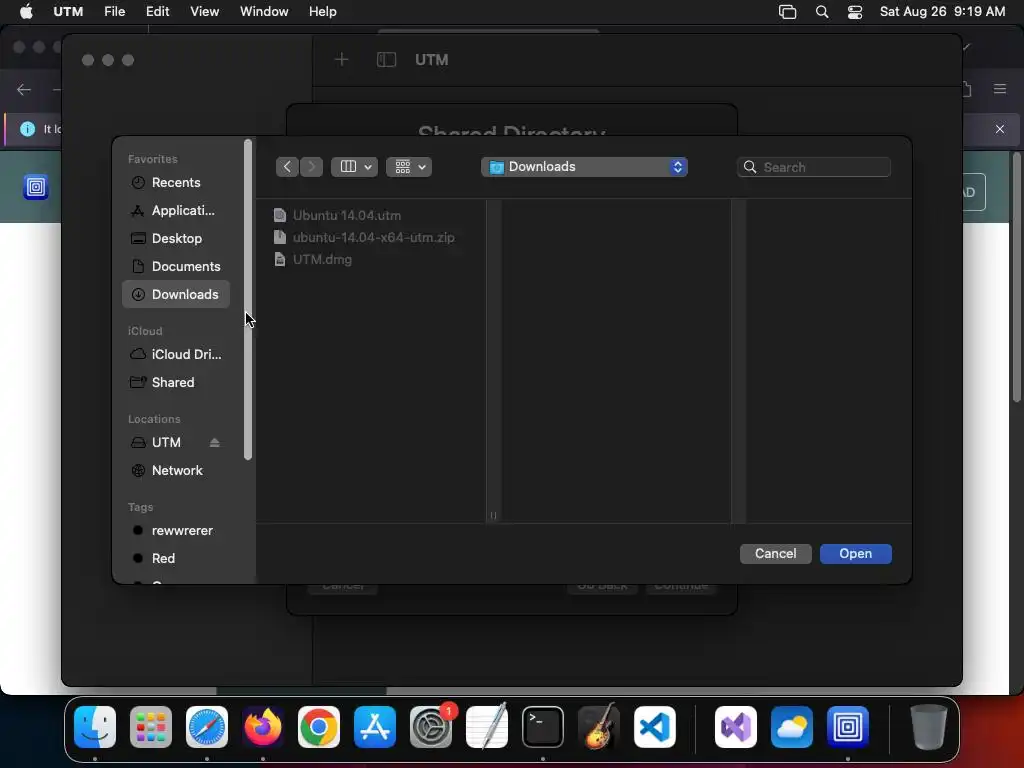Image resolution: width=1024 pixels, height=768 pixels.
Task: Click the browser back arrow behind UTM
Action: click(24, 89)
